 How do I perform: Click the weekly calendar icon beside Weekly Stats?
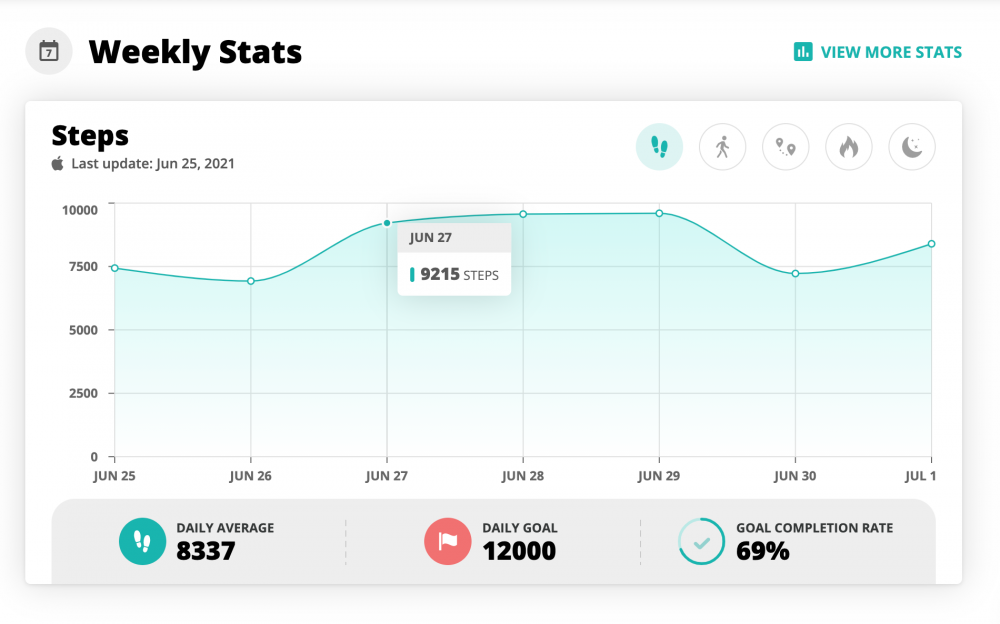[49, 52]
